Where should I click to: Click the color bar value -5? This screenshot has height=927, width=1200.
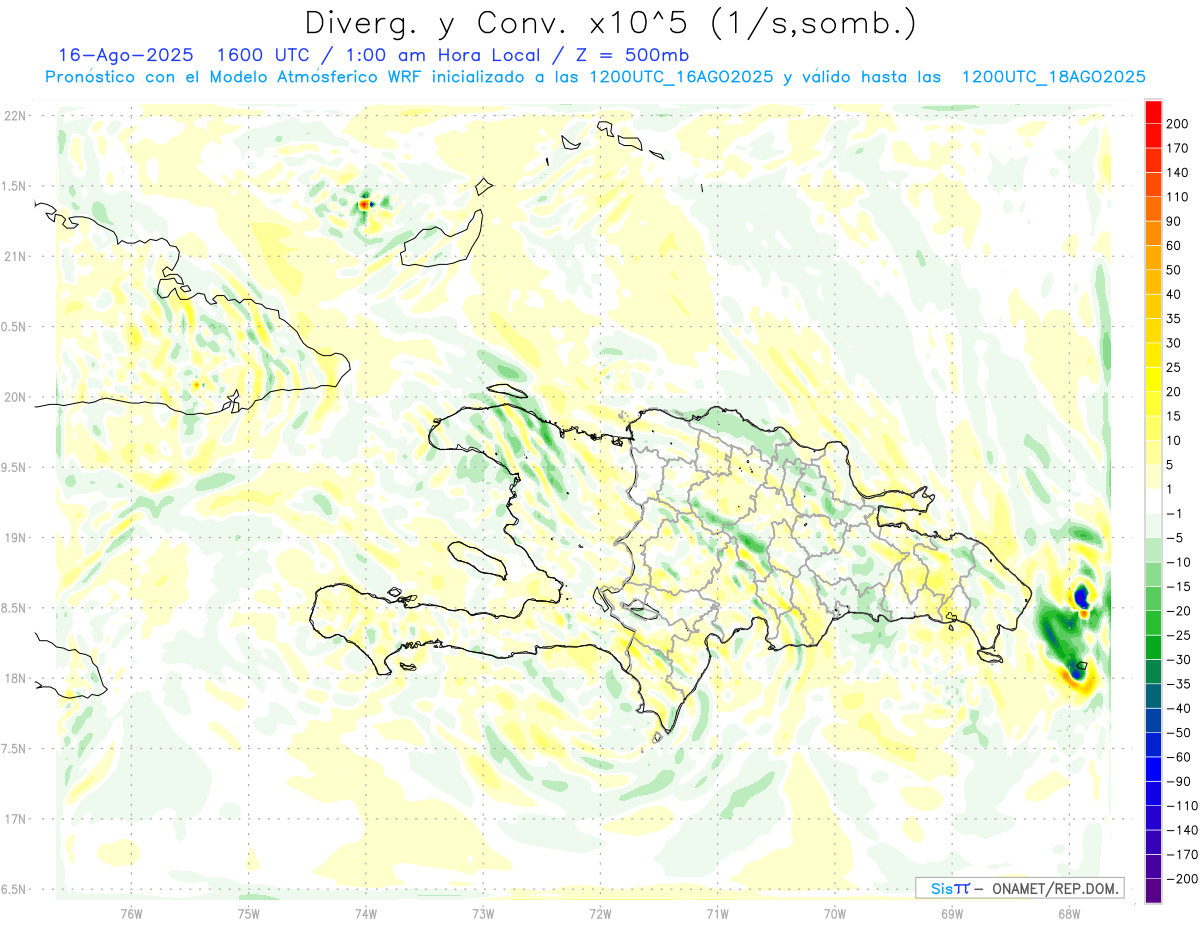pos(1176,538)
